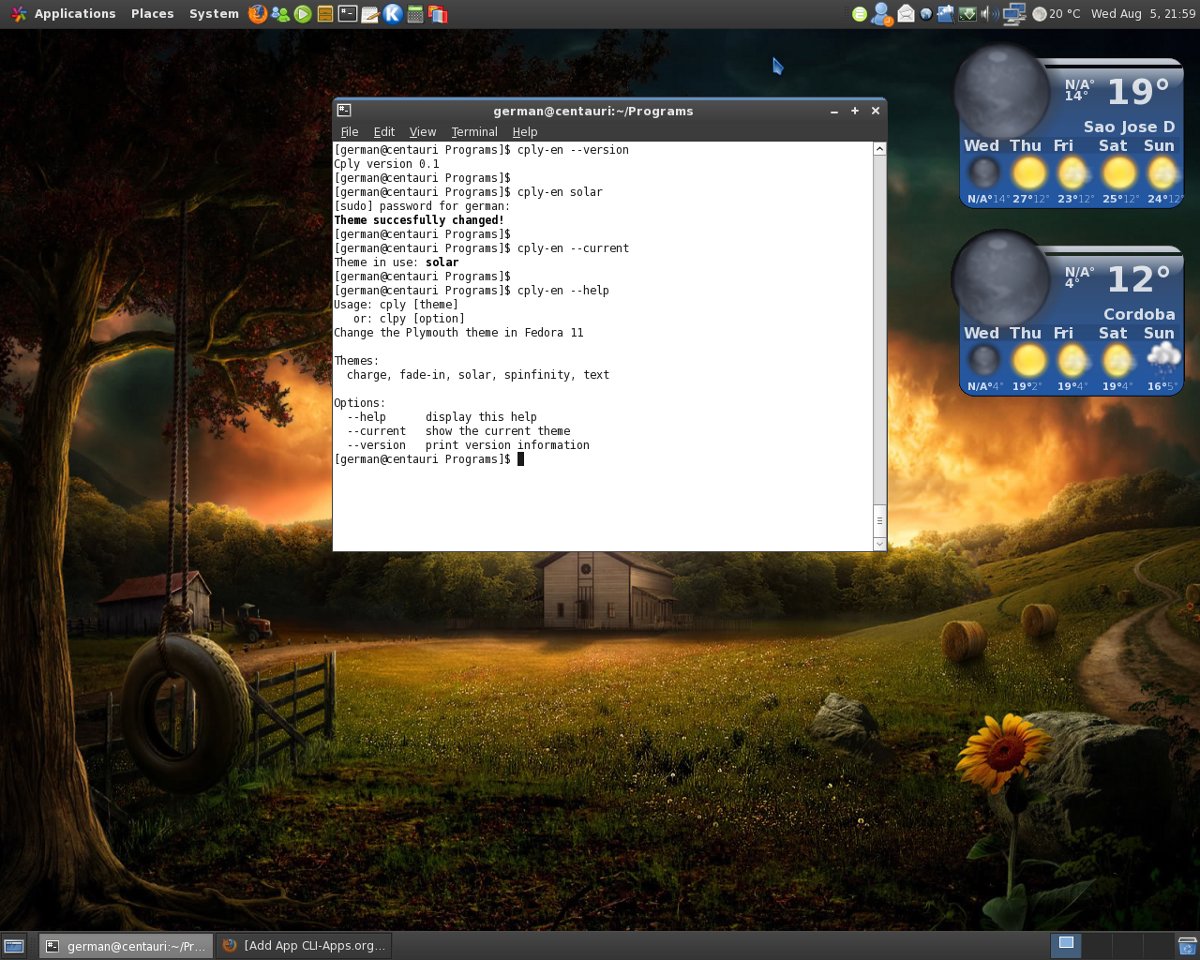Switch to Add App CLI-Apps.org Firefox window
1200x960 pixels.
pos(304,945)
